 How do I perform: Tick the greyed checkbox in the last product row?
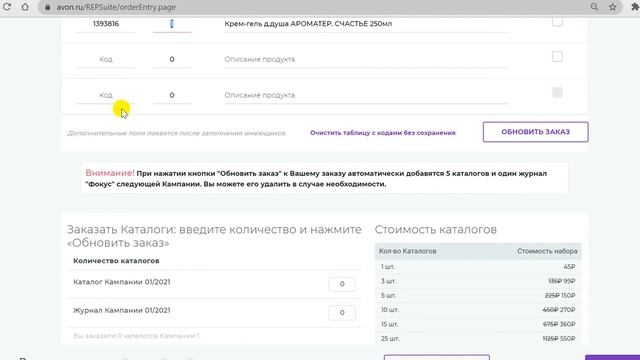coord(557,92)
